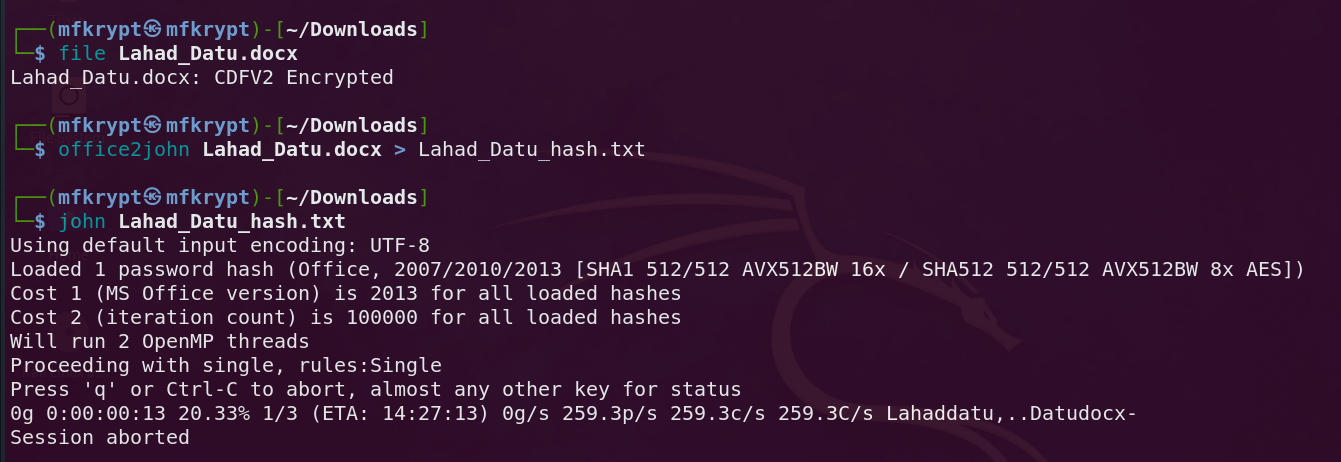This screenshot has width=1341, height=462.
Task: Click the 'Session aborted' message
Action: (x=99, y=438)
